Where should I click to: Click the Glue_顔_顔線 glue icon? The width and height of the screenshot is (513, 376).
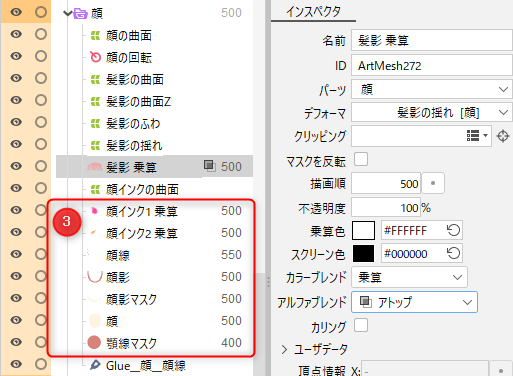click(x=95, y=365)
